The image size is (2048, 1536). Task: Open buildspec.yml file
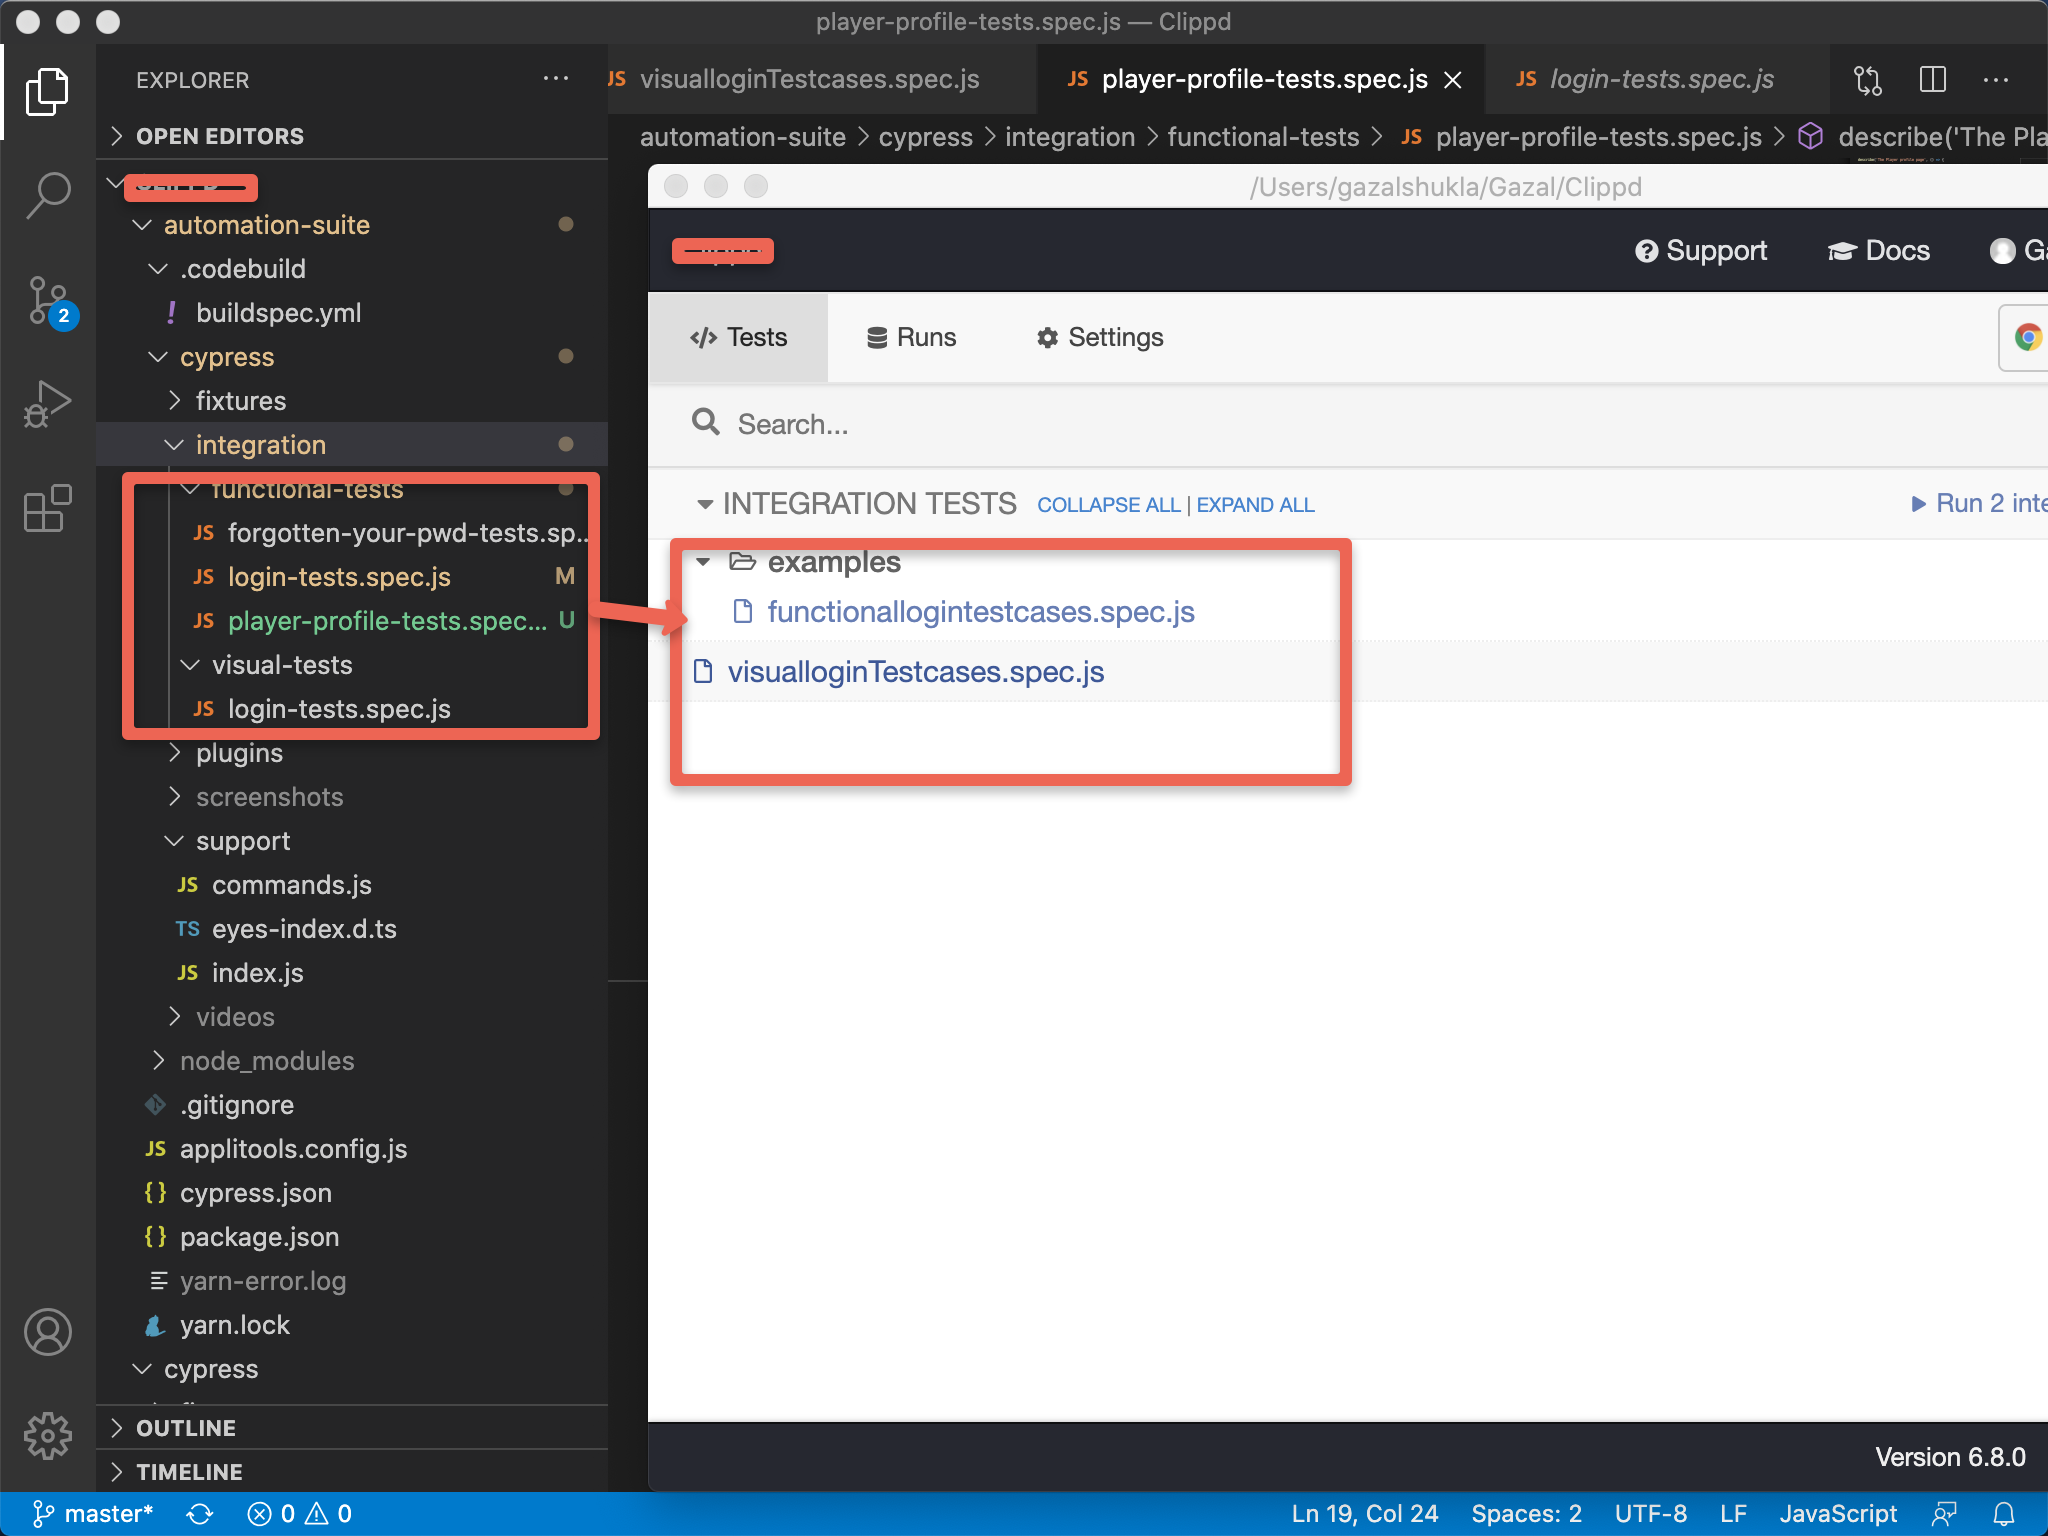[x=278, y=313]
